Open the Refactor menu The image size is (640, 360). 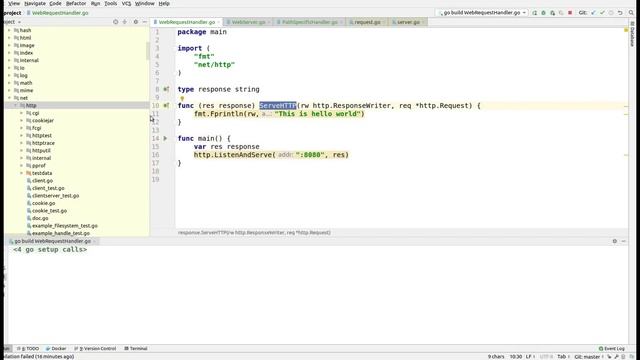(76, 3)
